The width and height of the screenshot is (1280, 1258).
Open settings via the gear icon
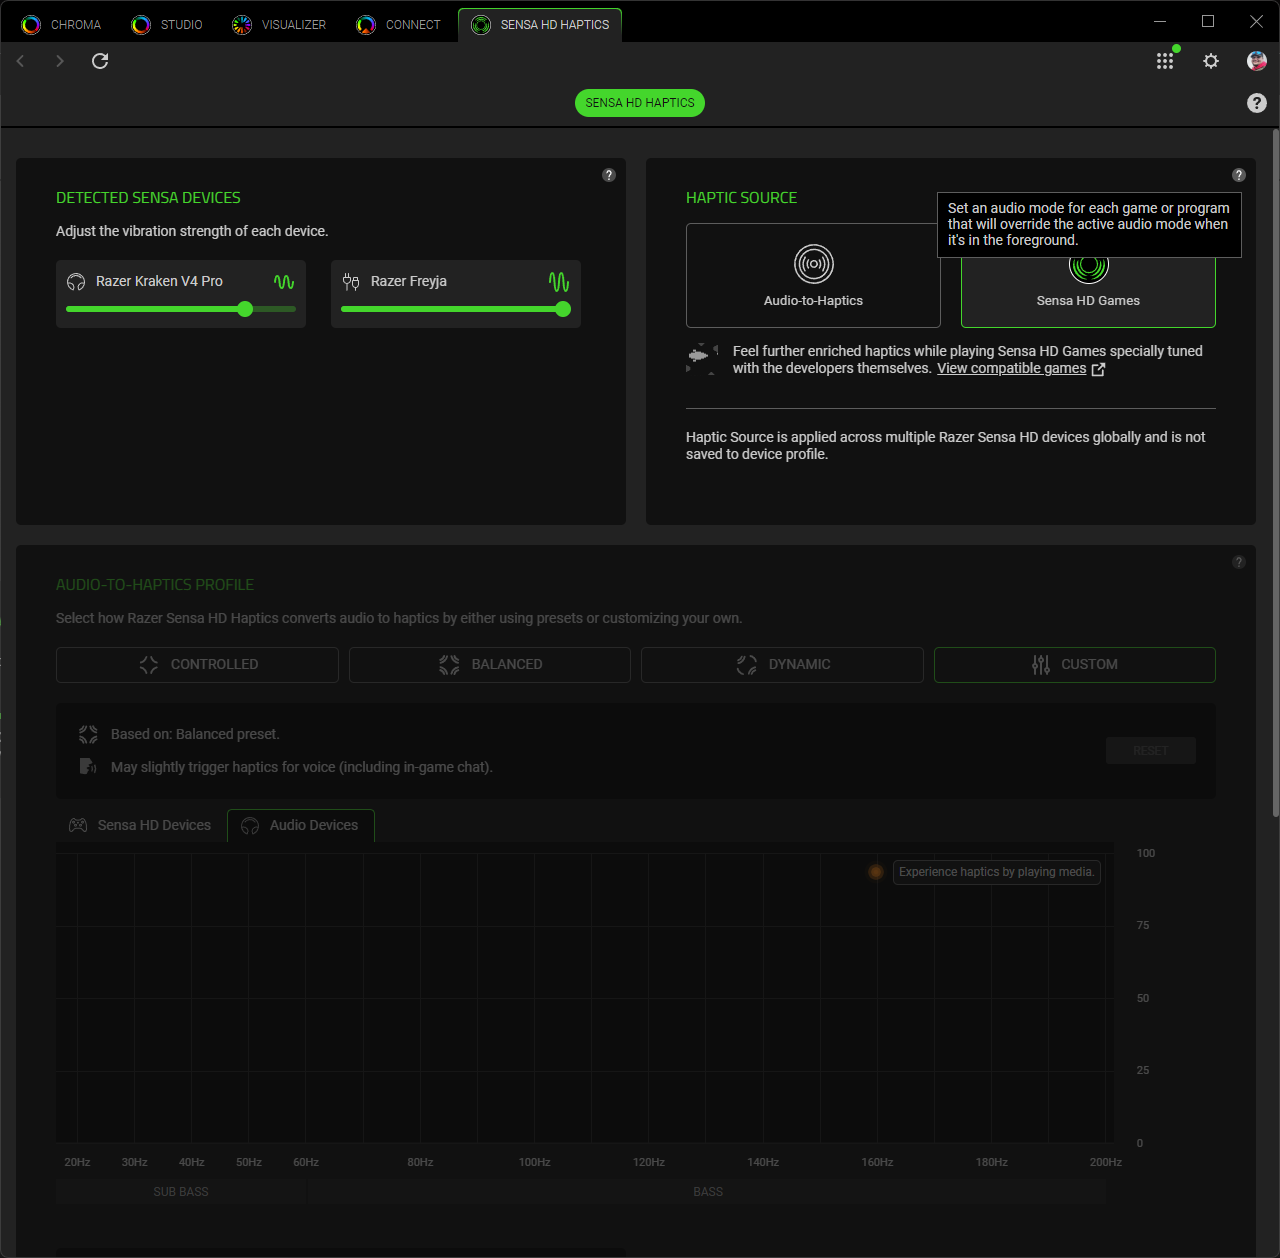pos(1211,61)
